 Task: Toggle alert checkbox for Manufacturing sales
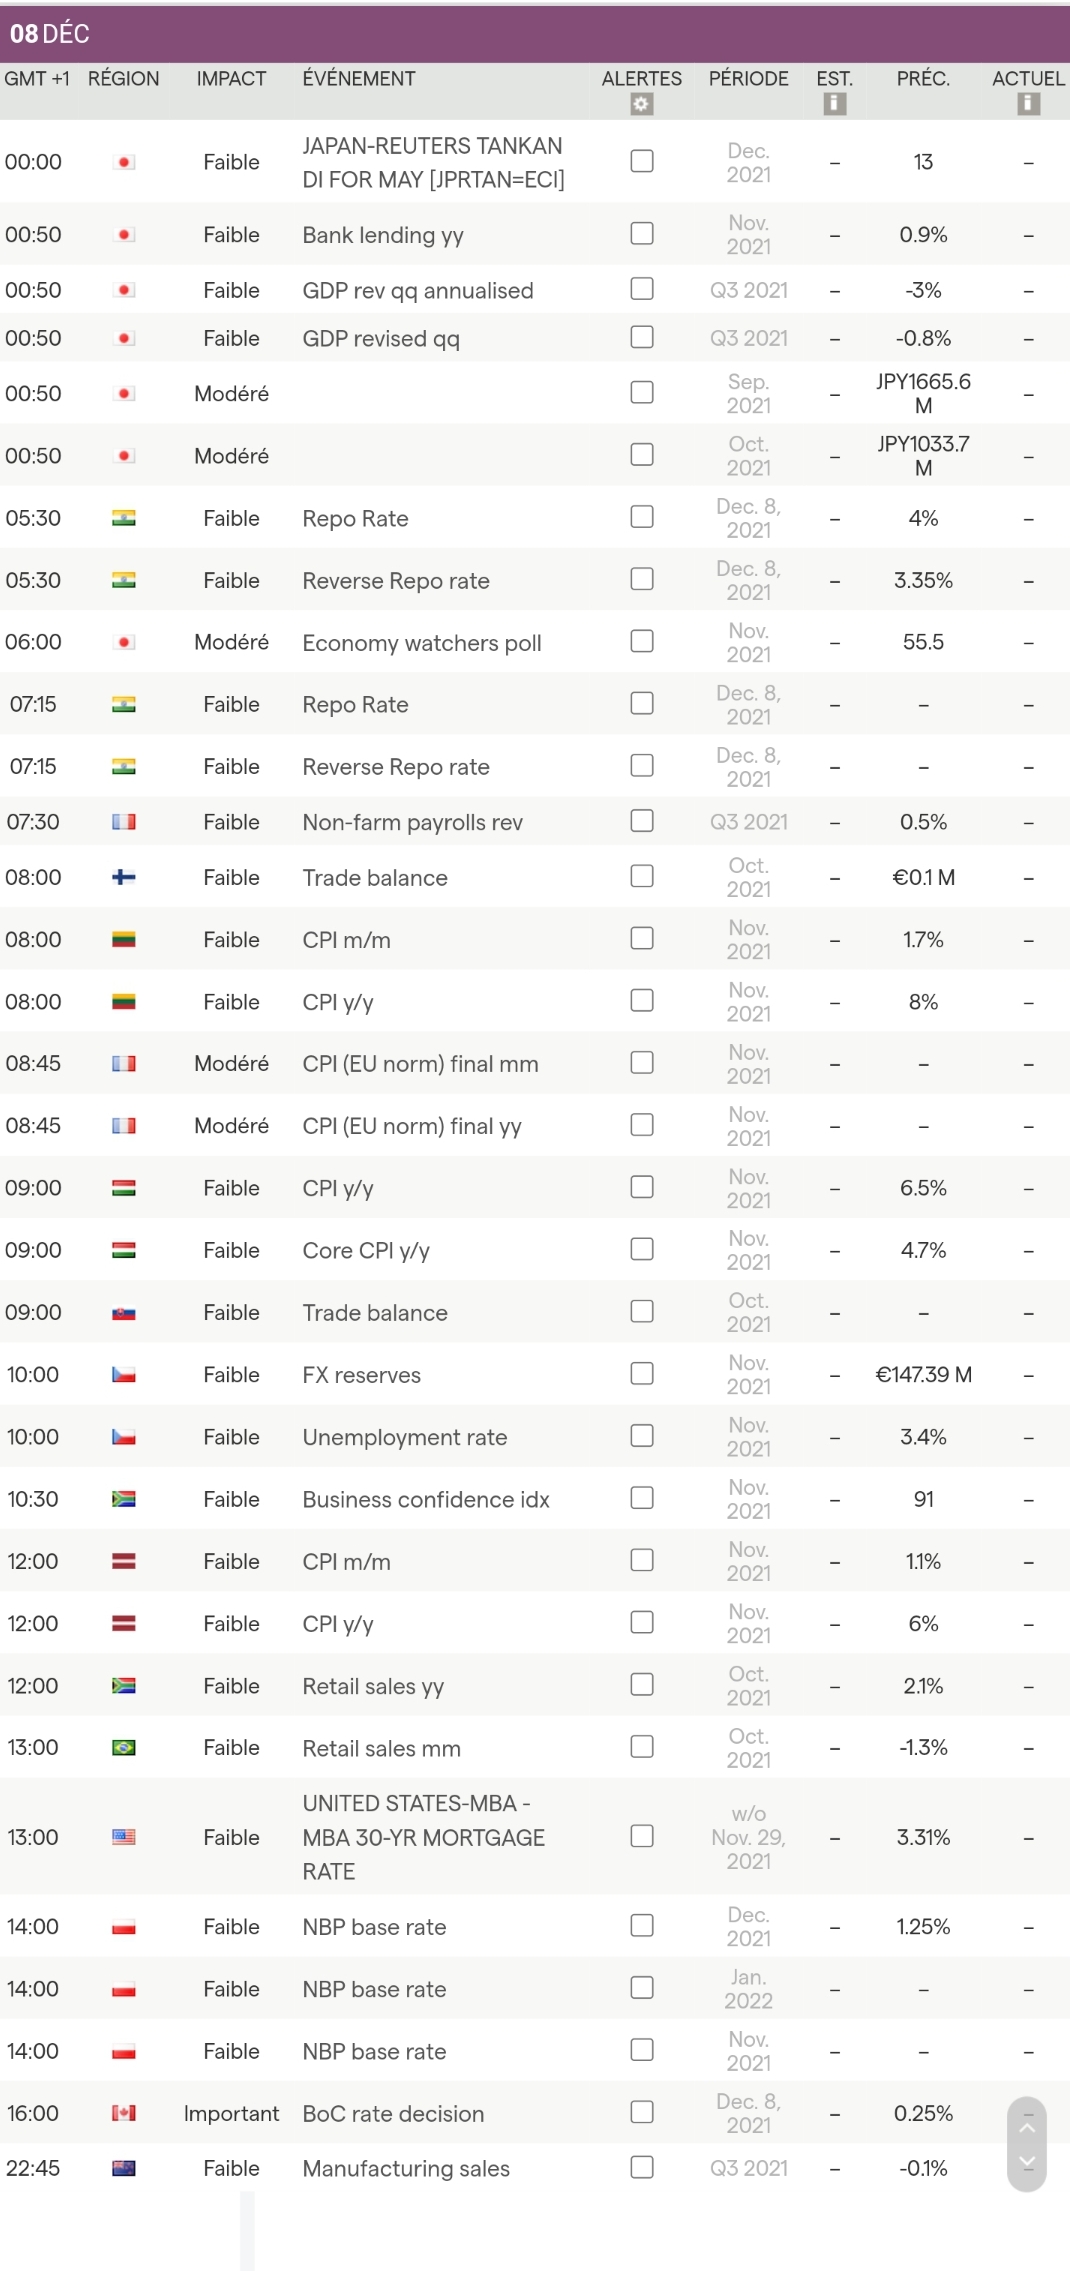tap(642, 2167)
